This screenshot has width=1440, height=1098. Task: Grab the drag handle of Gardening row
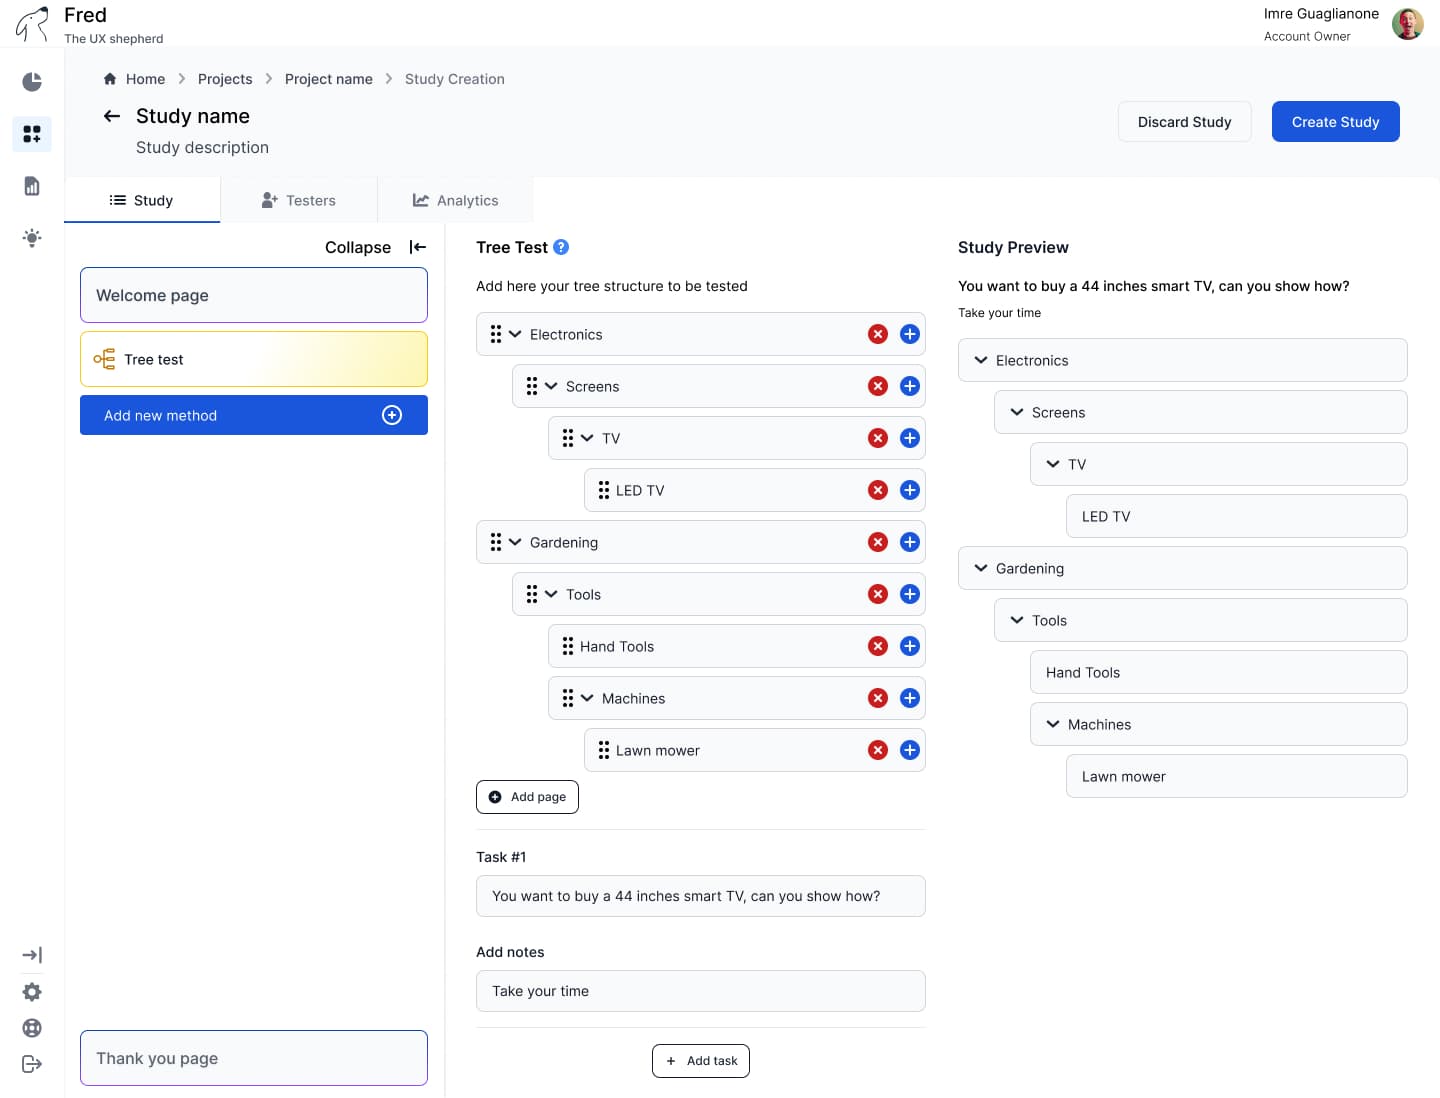coord(496,542)
